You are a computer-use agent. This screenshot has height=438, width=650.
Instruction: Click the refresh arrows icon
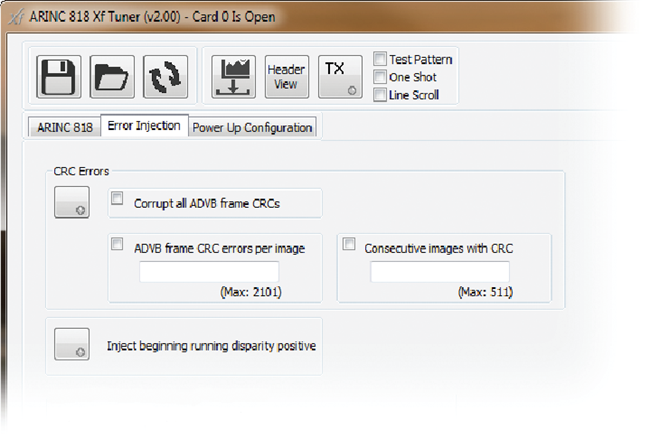(166, 77)
